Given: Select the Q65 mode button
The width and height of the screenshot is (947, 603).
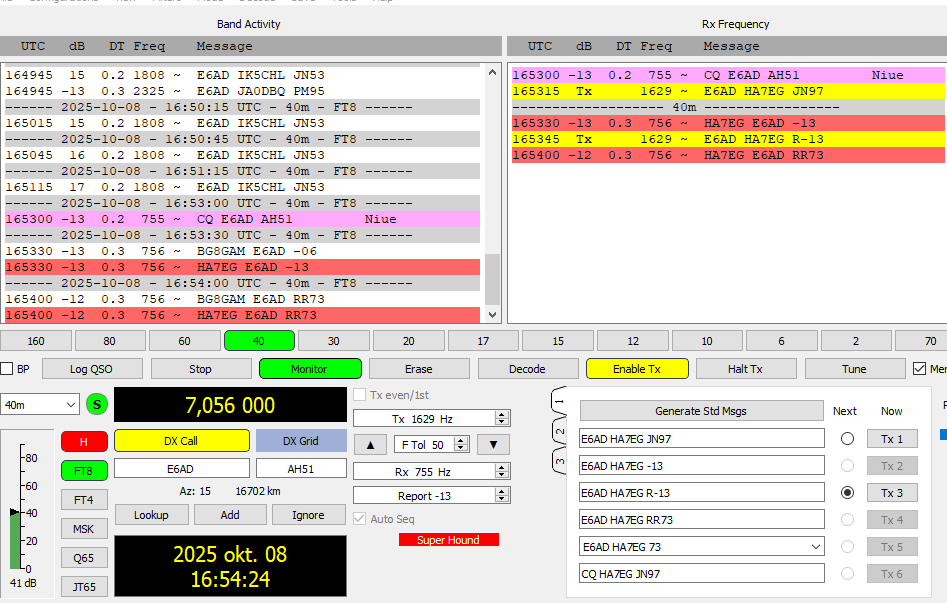Looking at the screenshot, I should pos(84,557).
